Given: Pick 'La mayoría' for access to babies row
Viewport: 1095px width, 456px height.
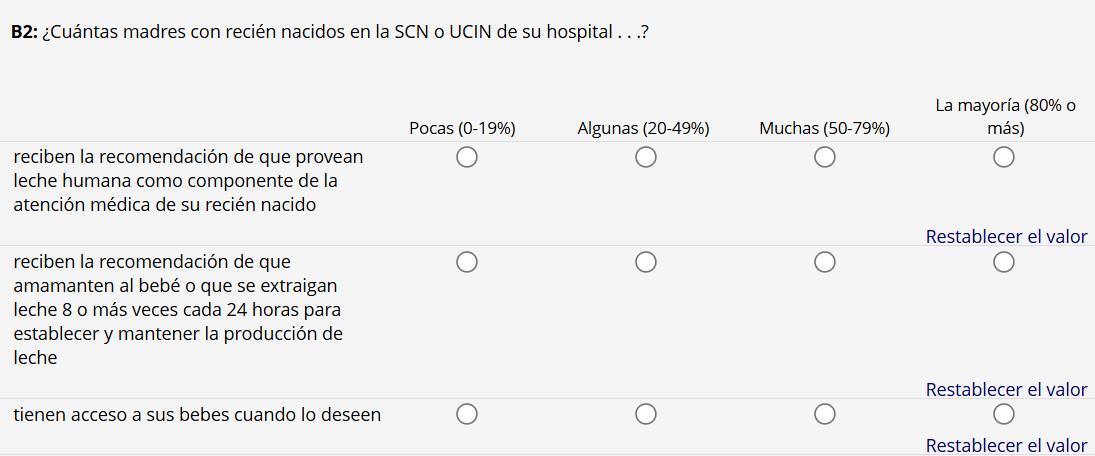Looking at the screenshot, I should tap(1004, 414).
